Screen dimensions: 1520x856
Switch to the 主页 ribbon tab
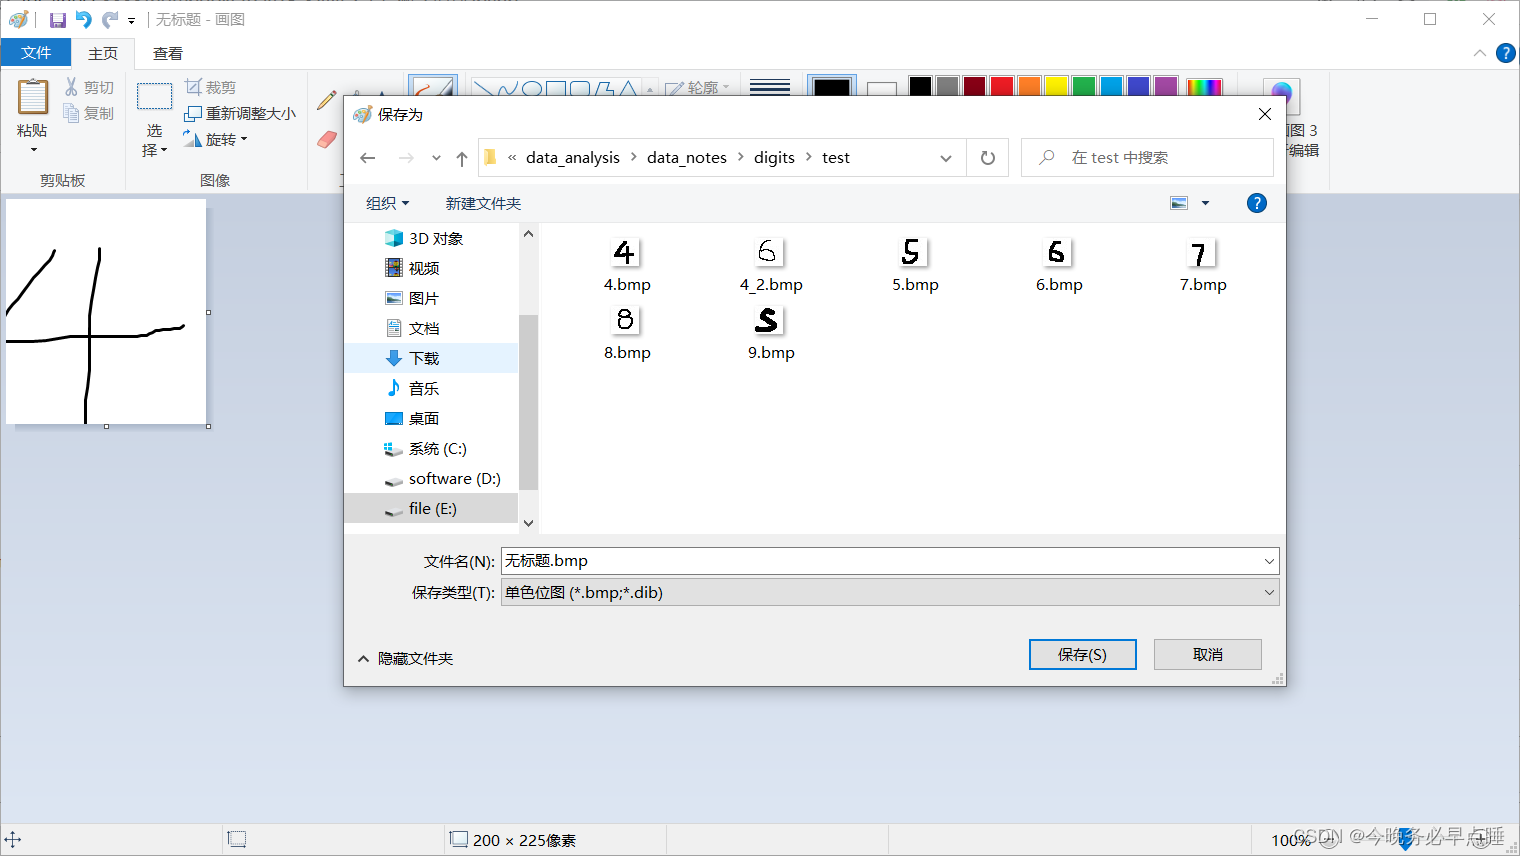[x=103, y=53]
